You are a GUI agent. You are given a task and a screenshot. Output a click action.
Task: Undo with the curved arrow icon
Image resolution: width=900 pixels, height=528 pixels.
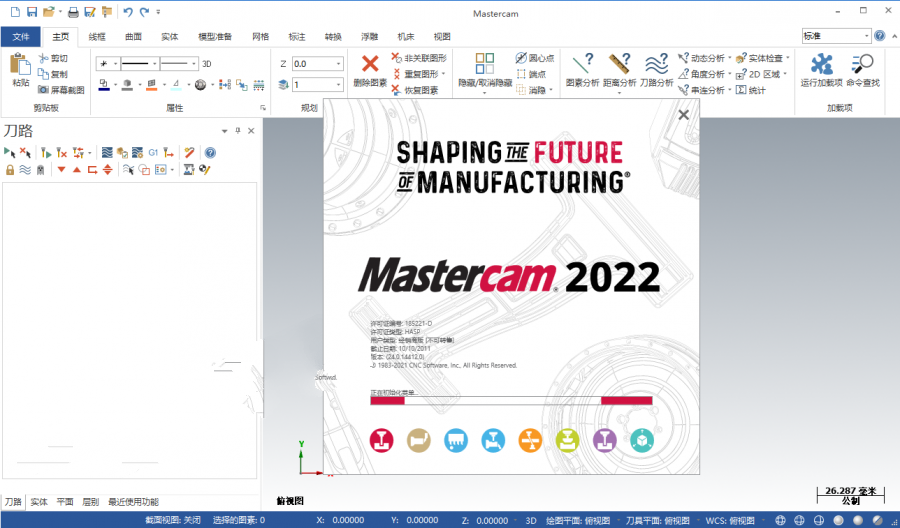[127, 11]
